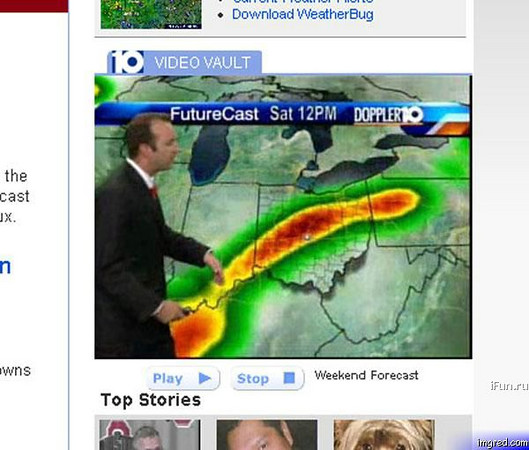
Task: Click the channel 10 logo icon
Action: (127, 62)
